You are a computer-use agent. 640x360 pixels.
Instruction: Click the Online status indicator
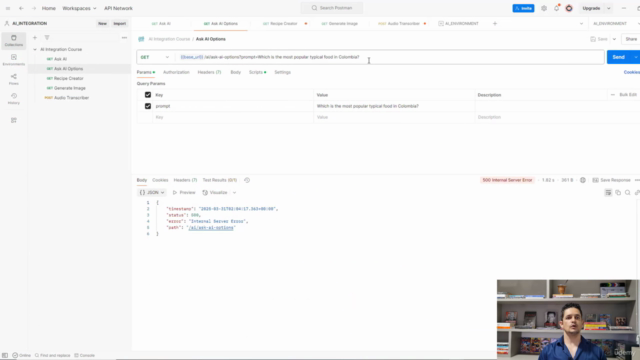(x=22, y=356)
